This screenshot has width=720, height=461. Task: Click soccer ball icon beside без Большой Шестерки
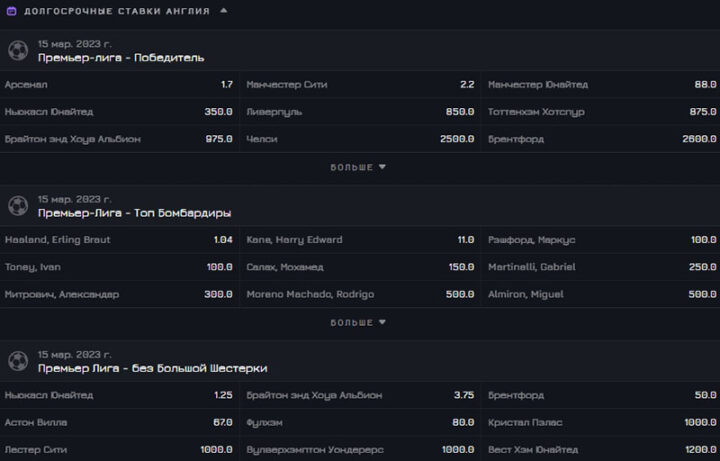coord(18,361)
